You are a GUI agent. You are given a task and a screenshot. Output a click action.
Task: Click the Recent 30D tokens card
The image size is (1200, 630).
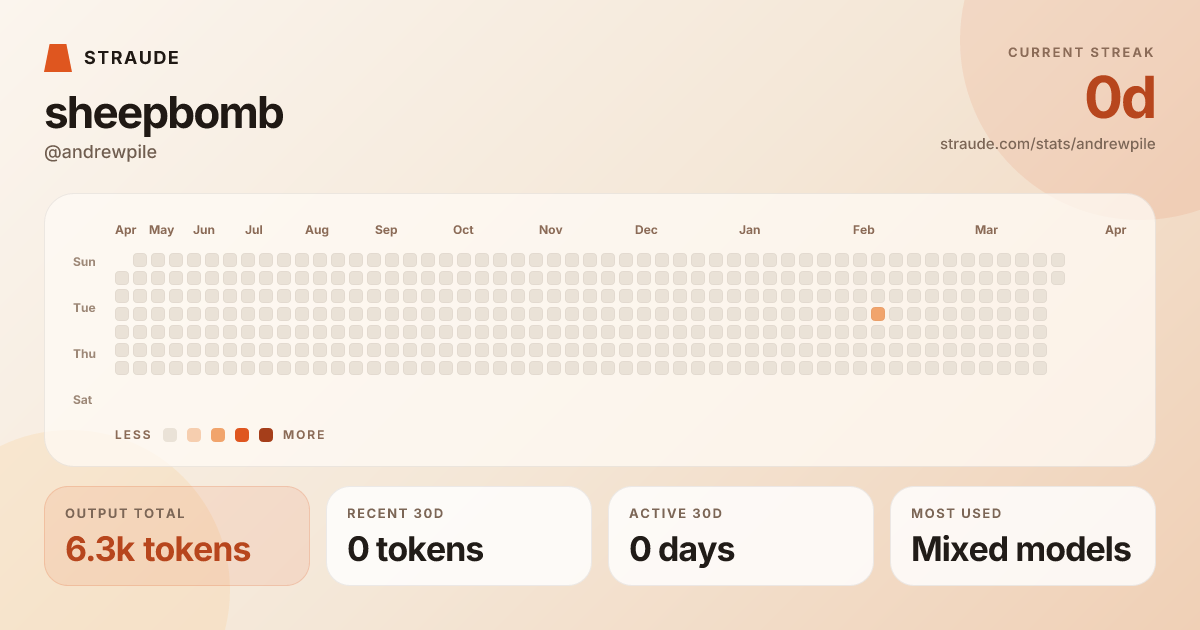click(459, 536)
